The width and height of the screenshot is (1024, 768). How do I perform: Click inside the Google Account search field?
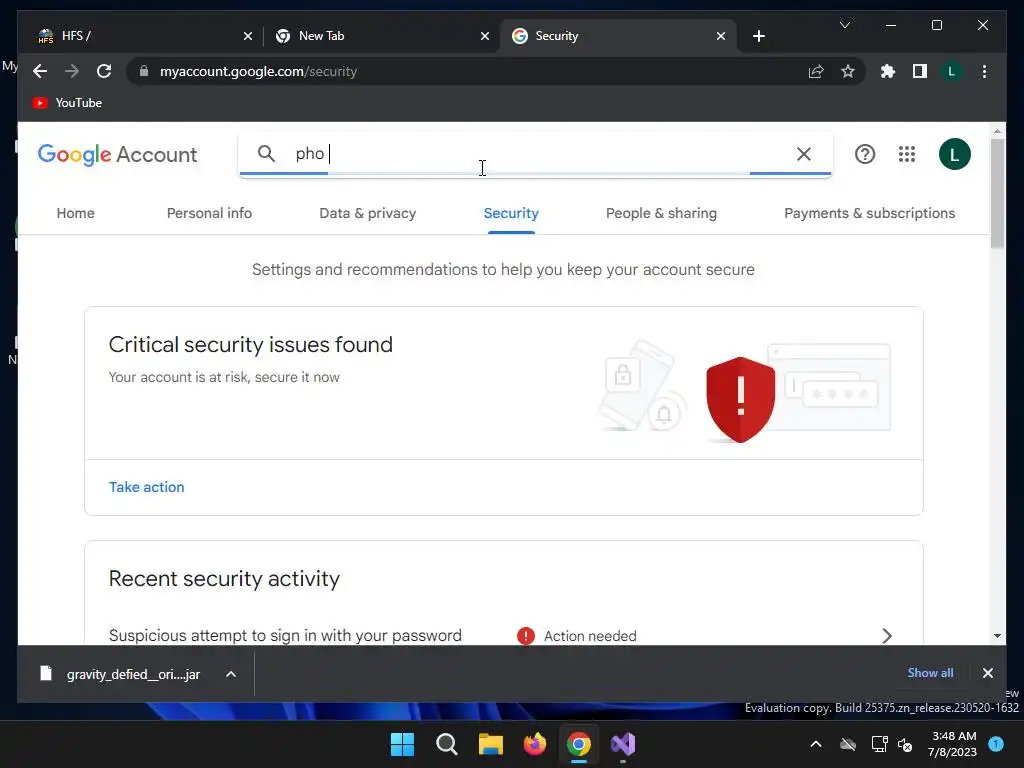pos(536,154)
